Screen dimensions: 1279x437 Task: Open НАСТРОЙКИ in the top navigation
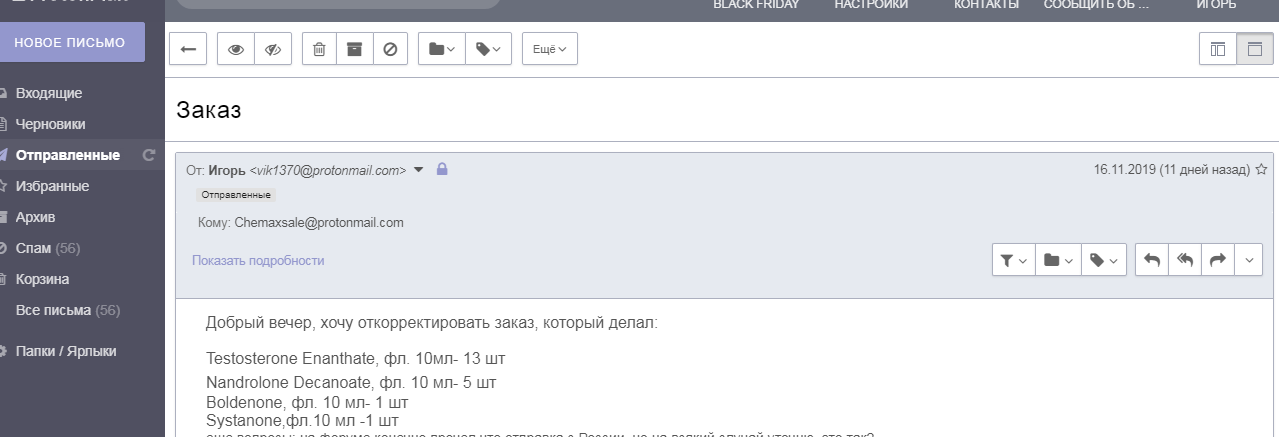(x=871, y=5)
